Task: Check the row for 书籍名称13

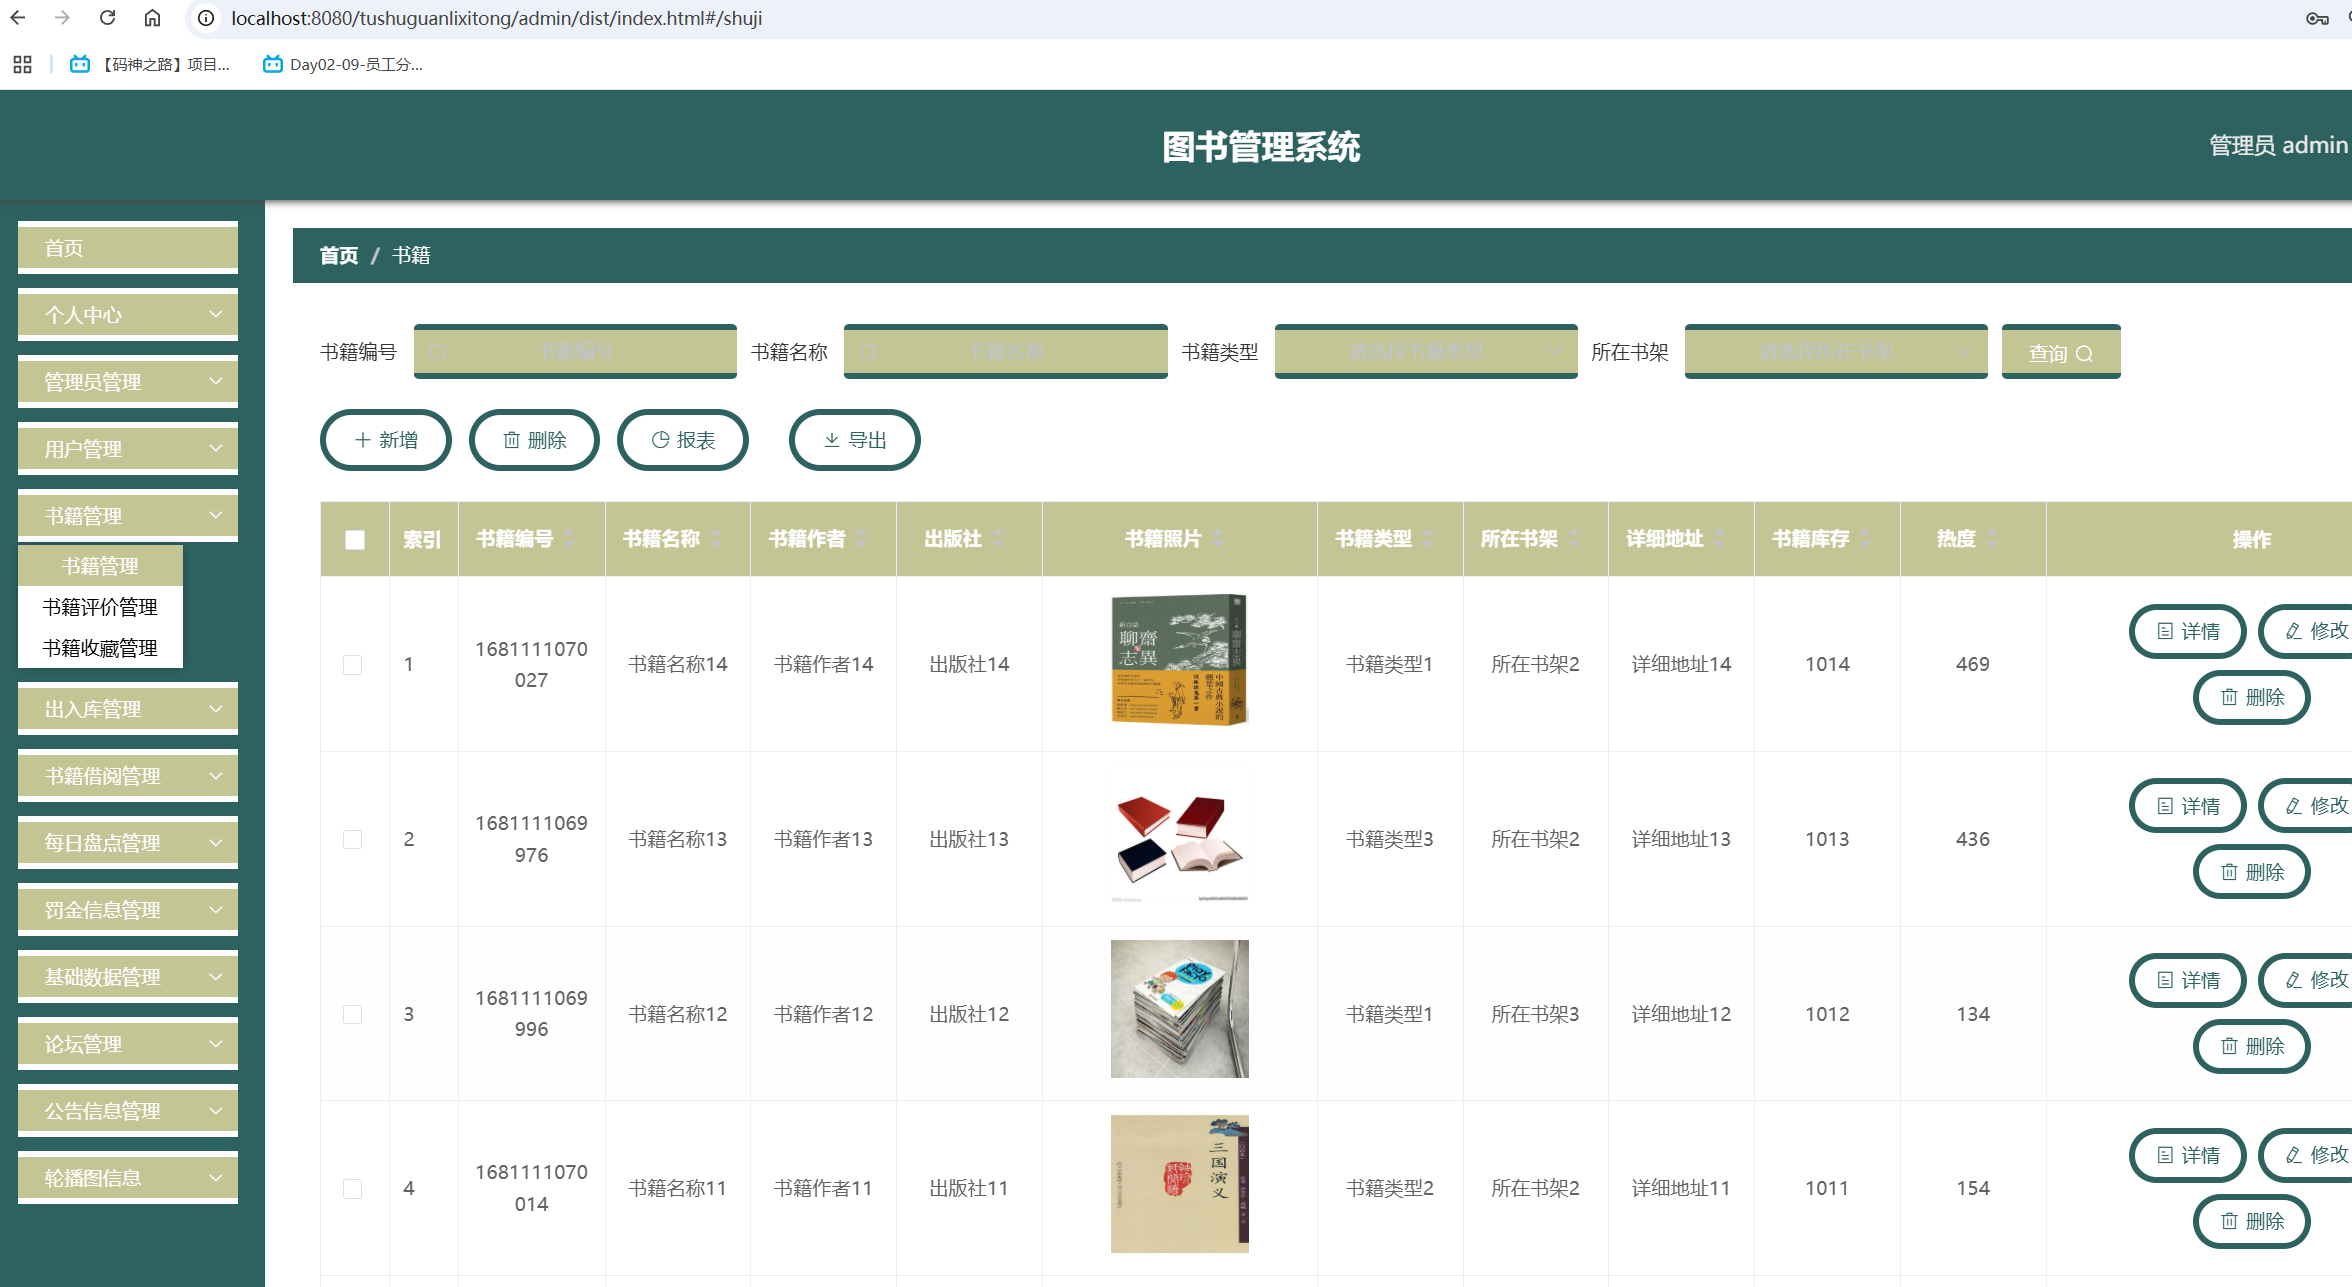Action: (x=352, y=839)
